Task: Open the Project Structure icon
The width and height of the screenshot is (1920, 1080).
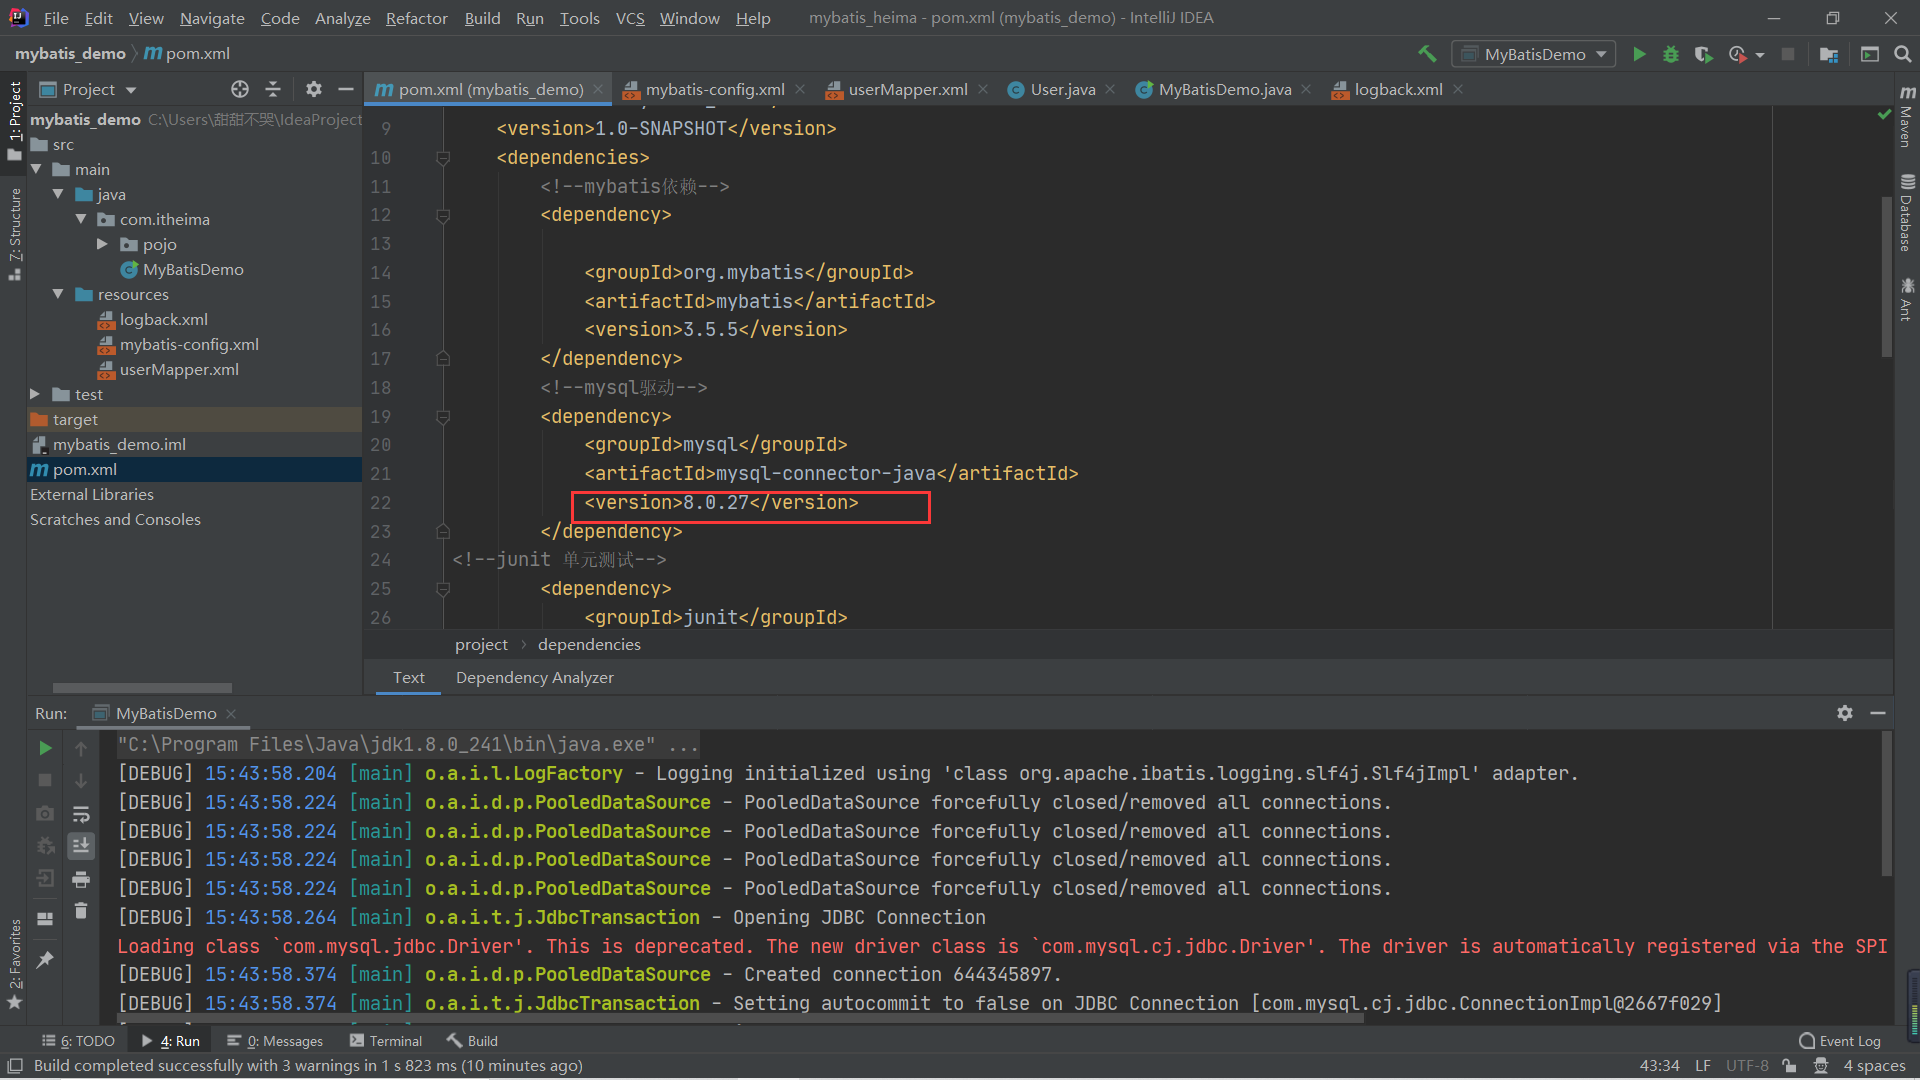Action: [x=1829, y=54]
